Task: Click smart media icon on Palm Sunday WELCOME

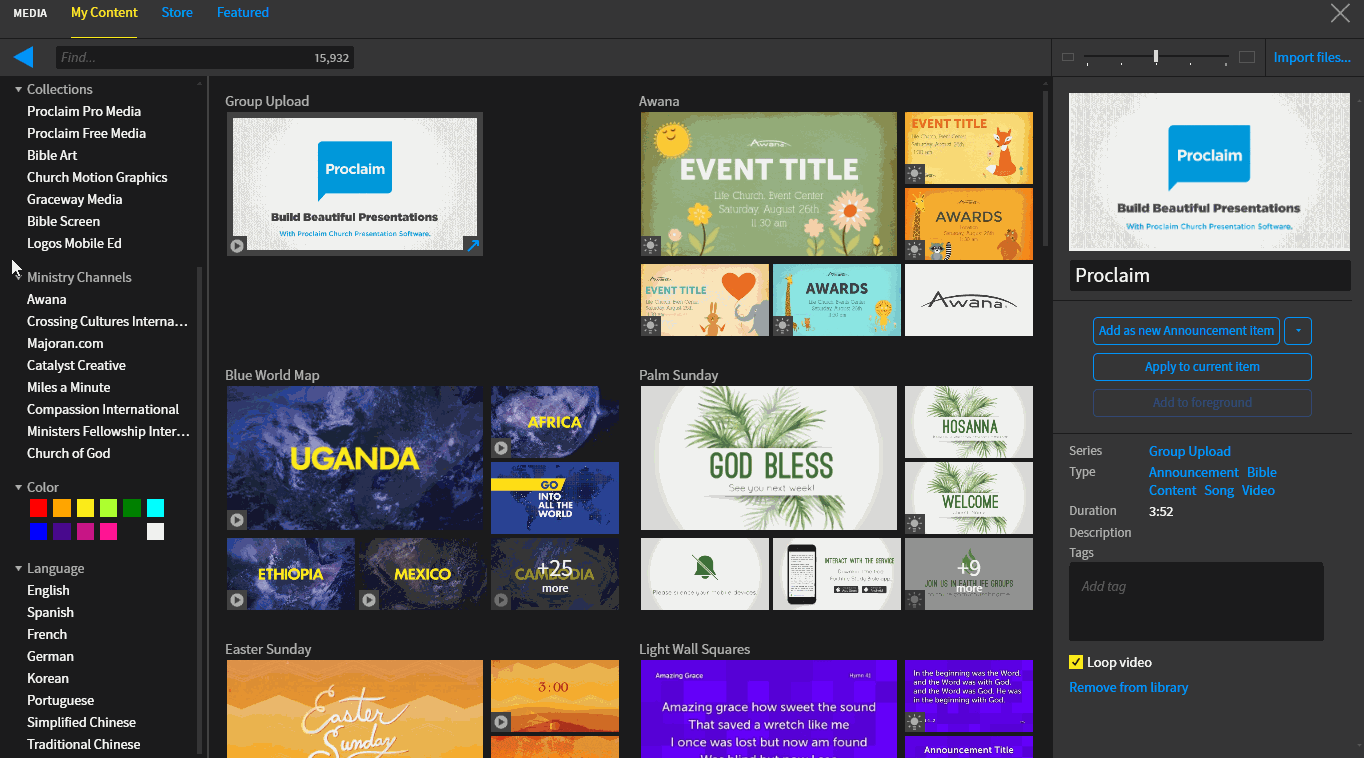Action: coord(915,523)
